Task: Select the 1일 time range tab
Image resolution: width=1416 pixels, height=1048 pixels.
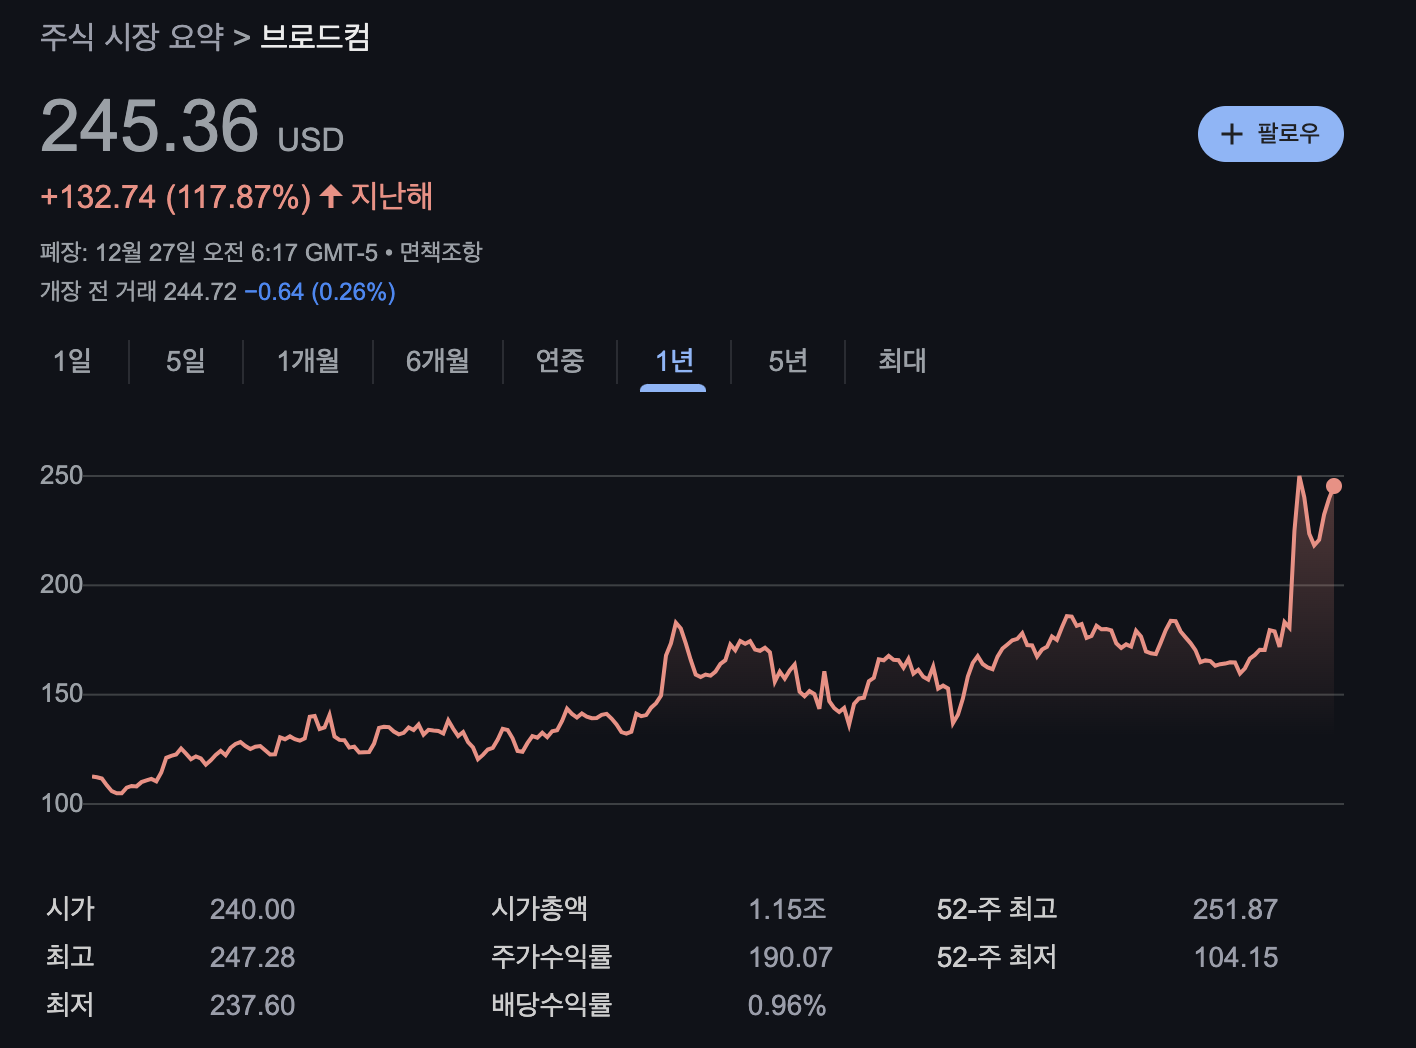Action: 71,362
